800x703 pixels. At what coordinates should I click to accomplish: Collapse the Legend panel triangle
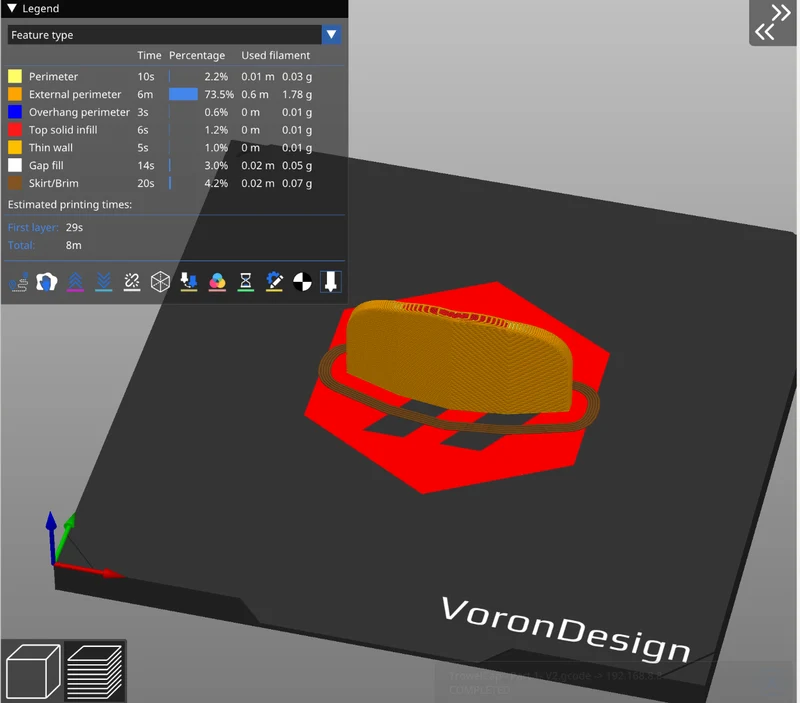[x=12, y=8]
